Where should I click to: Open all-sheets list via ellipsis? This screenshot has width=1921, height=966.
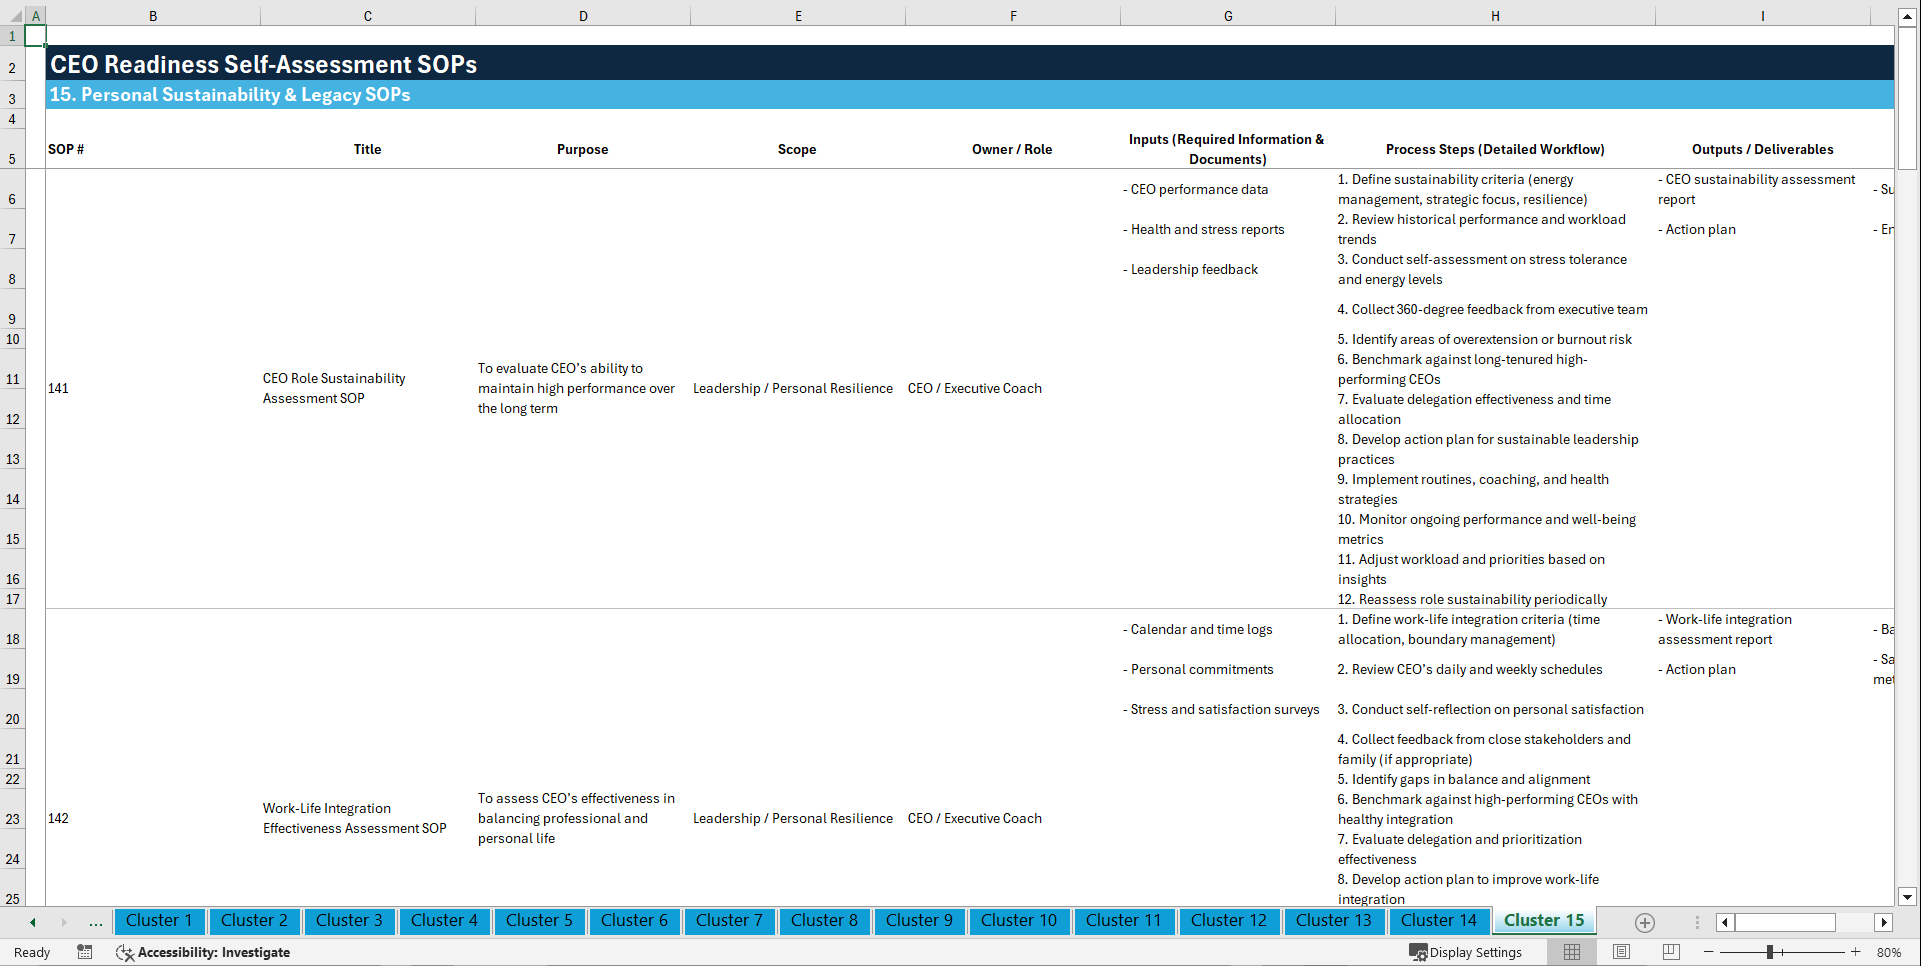point(96,922)
